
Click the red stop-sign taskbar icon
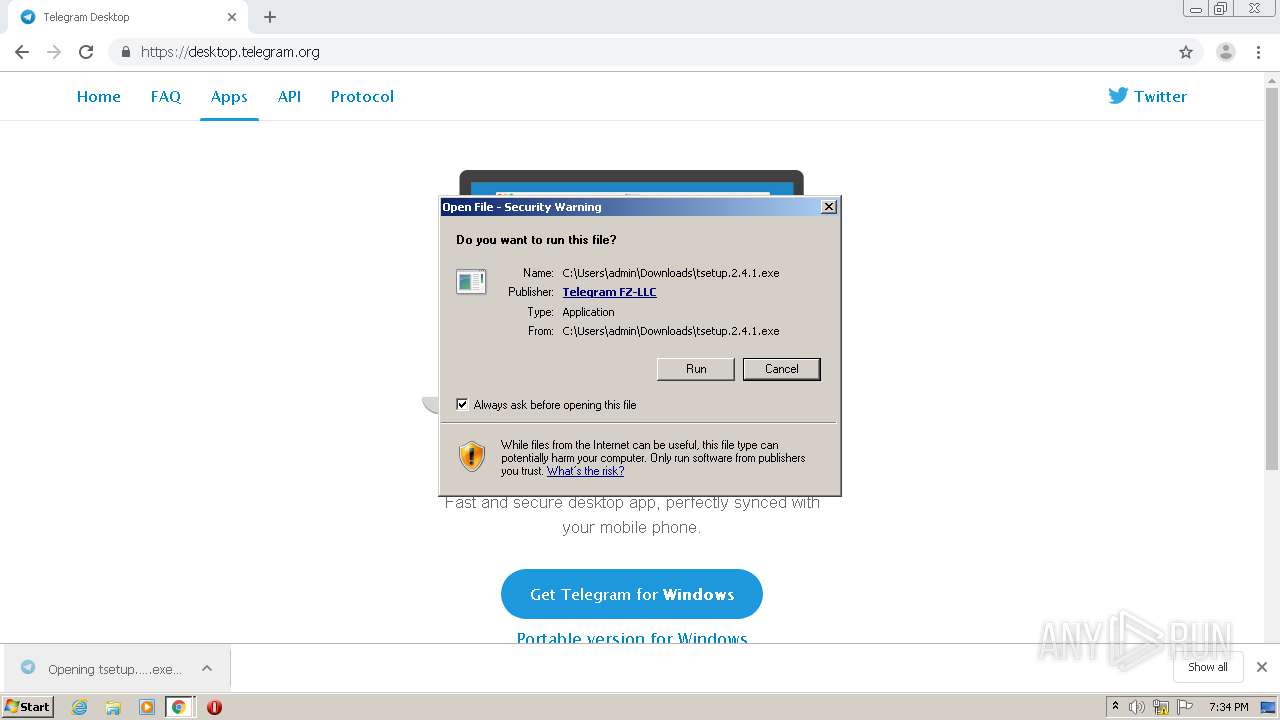click(214, 707)
